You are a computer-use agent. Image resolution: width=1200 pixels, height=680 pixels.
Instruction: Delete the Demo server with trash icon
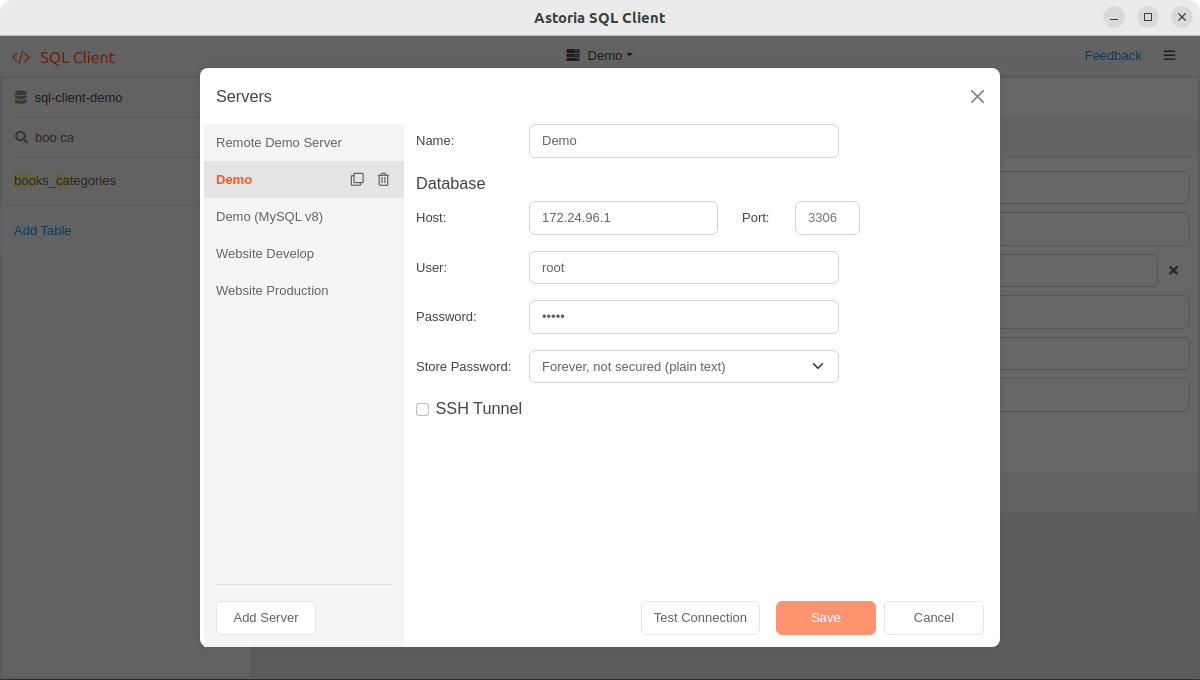pos(383,179)
